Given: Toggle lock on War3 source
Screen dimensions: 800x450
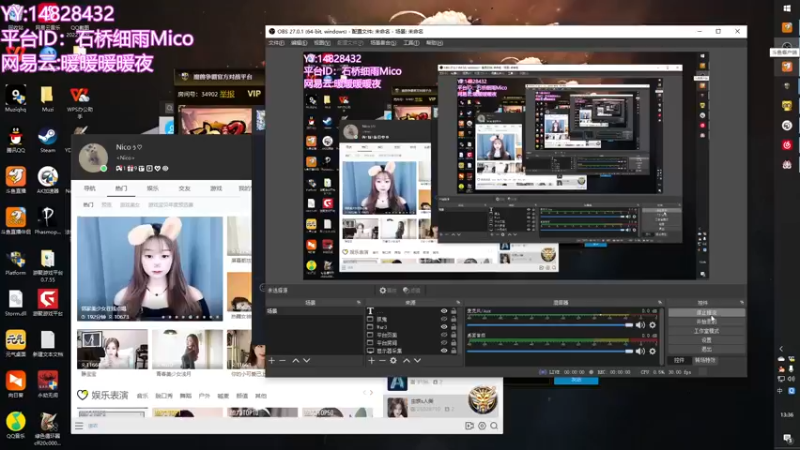Looking at the screenshot, I should (x=454, y=327).
